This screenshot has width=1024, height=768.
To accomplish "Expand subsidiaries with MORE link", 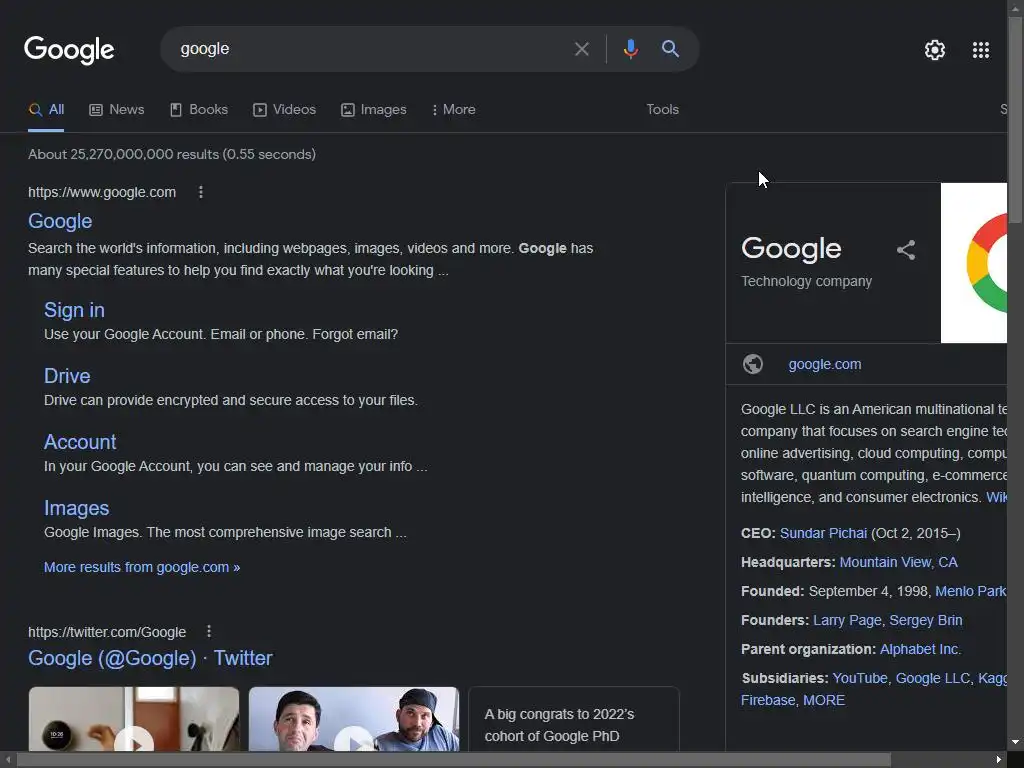I will [824, 700].
